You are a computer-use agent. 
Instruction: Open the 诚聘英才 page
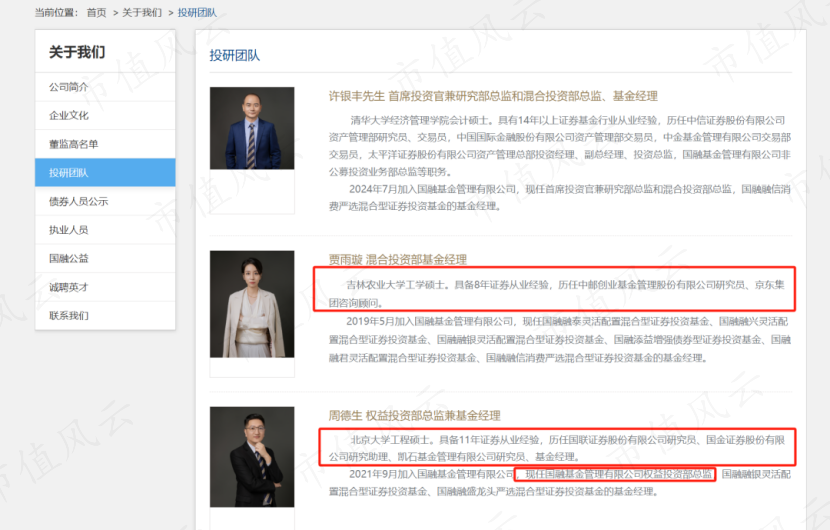point(105,287)
